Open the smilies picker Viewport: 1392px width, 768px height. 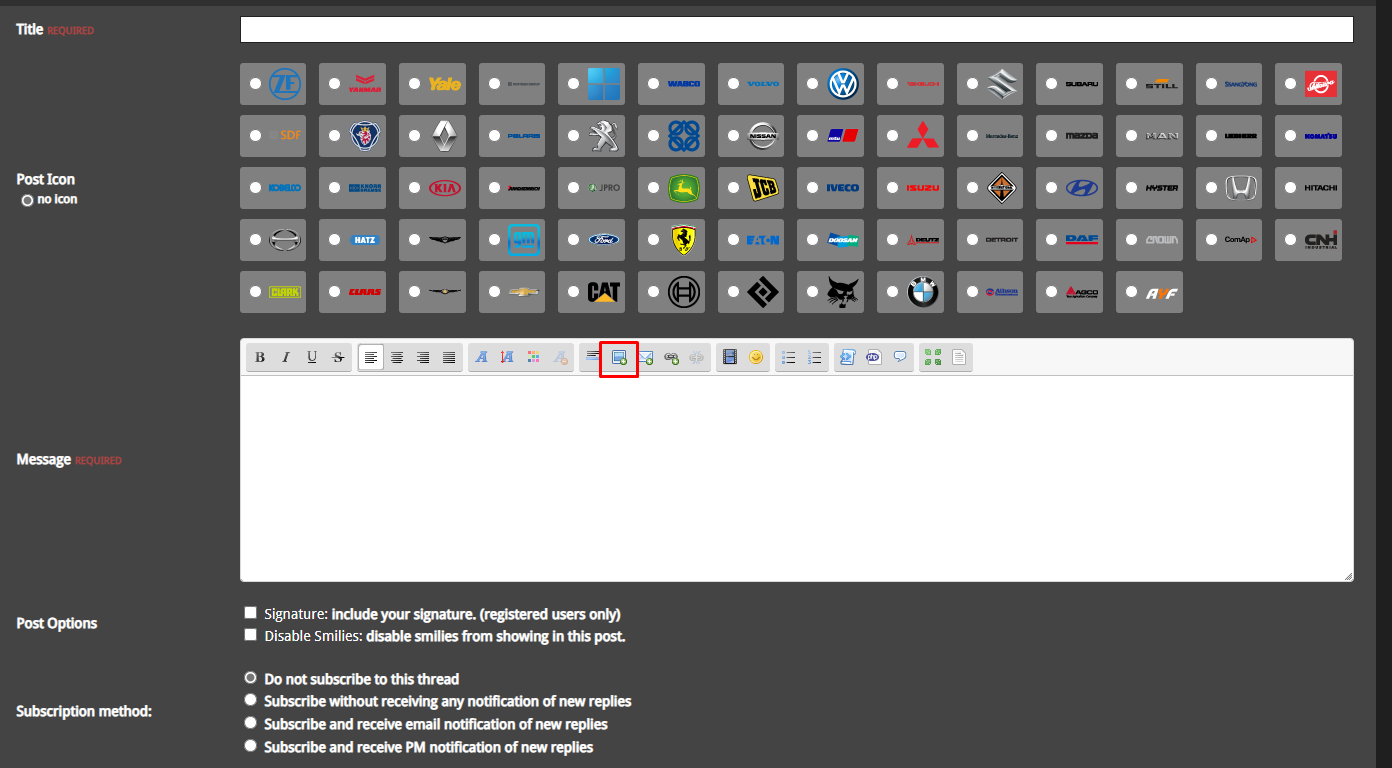pos(756,357)
